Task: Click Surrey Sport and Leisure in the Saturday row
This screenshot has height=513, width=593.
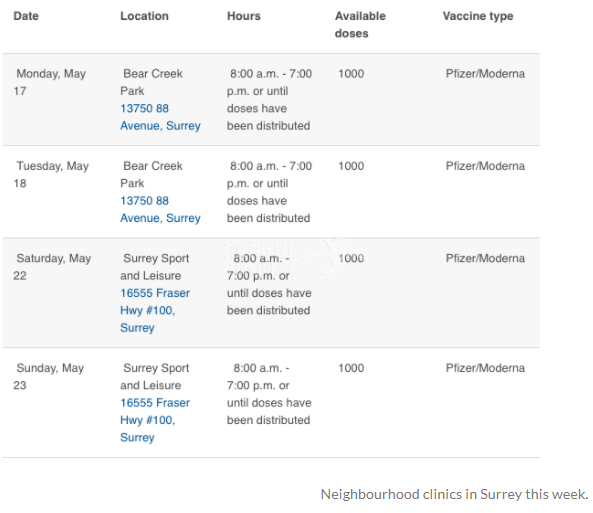Action: (155, 267)
